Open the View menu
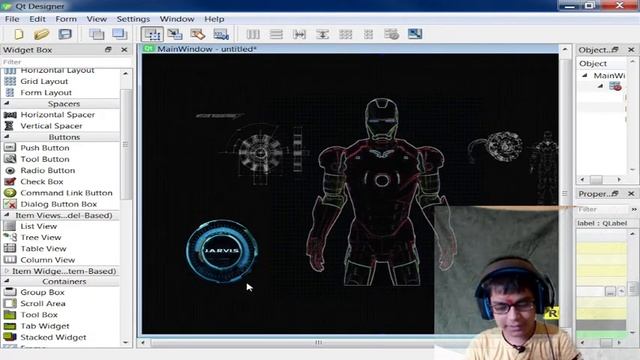The height and width of the screenshot is (360, 640). (x=96, y=19)
